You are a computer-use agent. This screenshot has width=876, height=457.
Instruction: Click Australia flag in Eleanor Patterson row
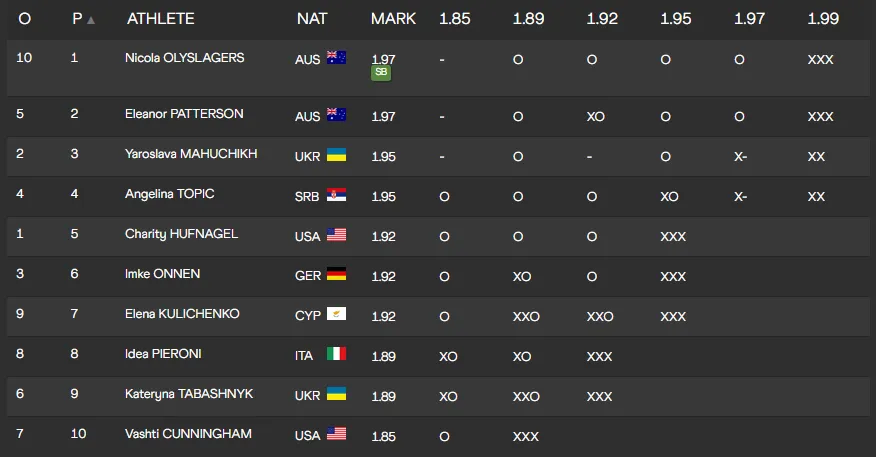point(336,116)
